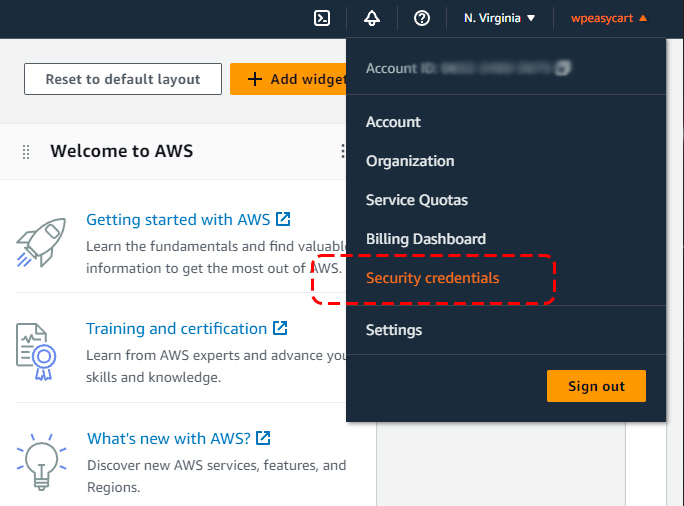Open the Welcome to AWS widget options menu

342,152
